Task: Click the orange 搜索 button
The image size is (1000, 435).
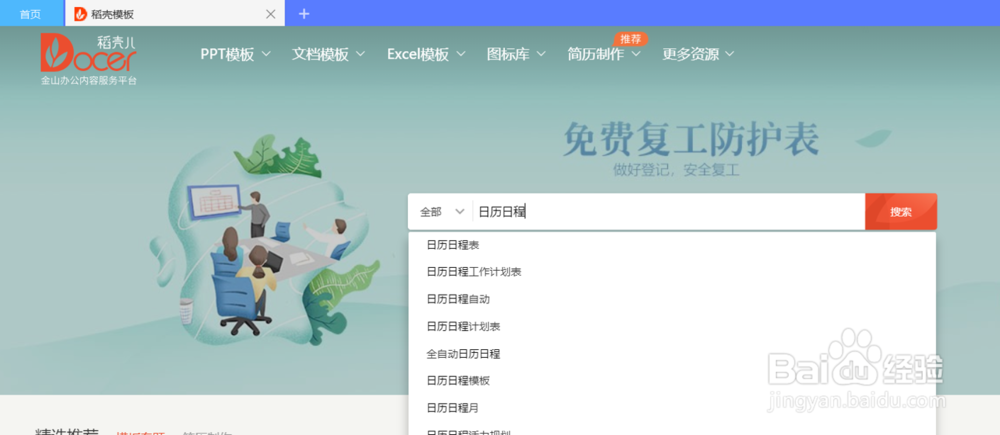Action: [901, 212]
